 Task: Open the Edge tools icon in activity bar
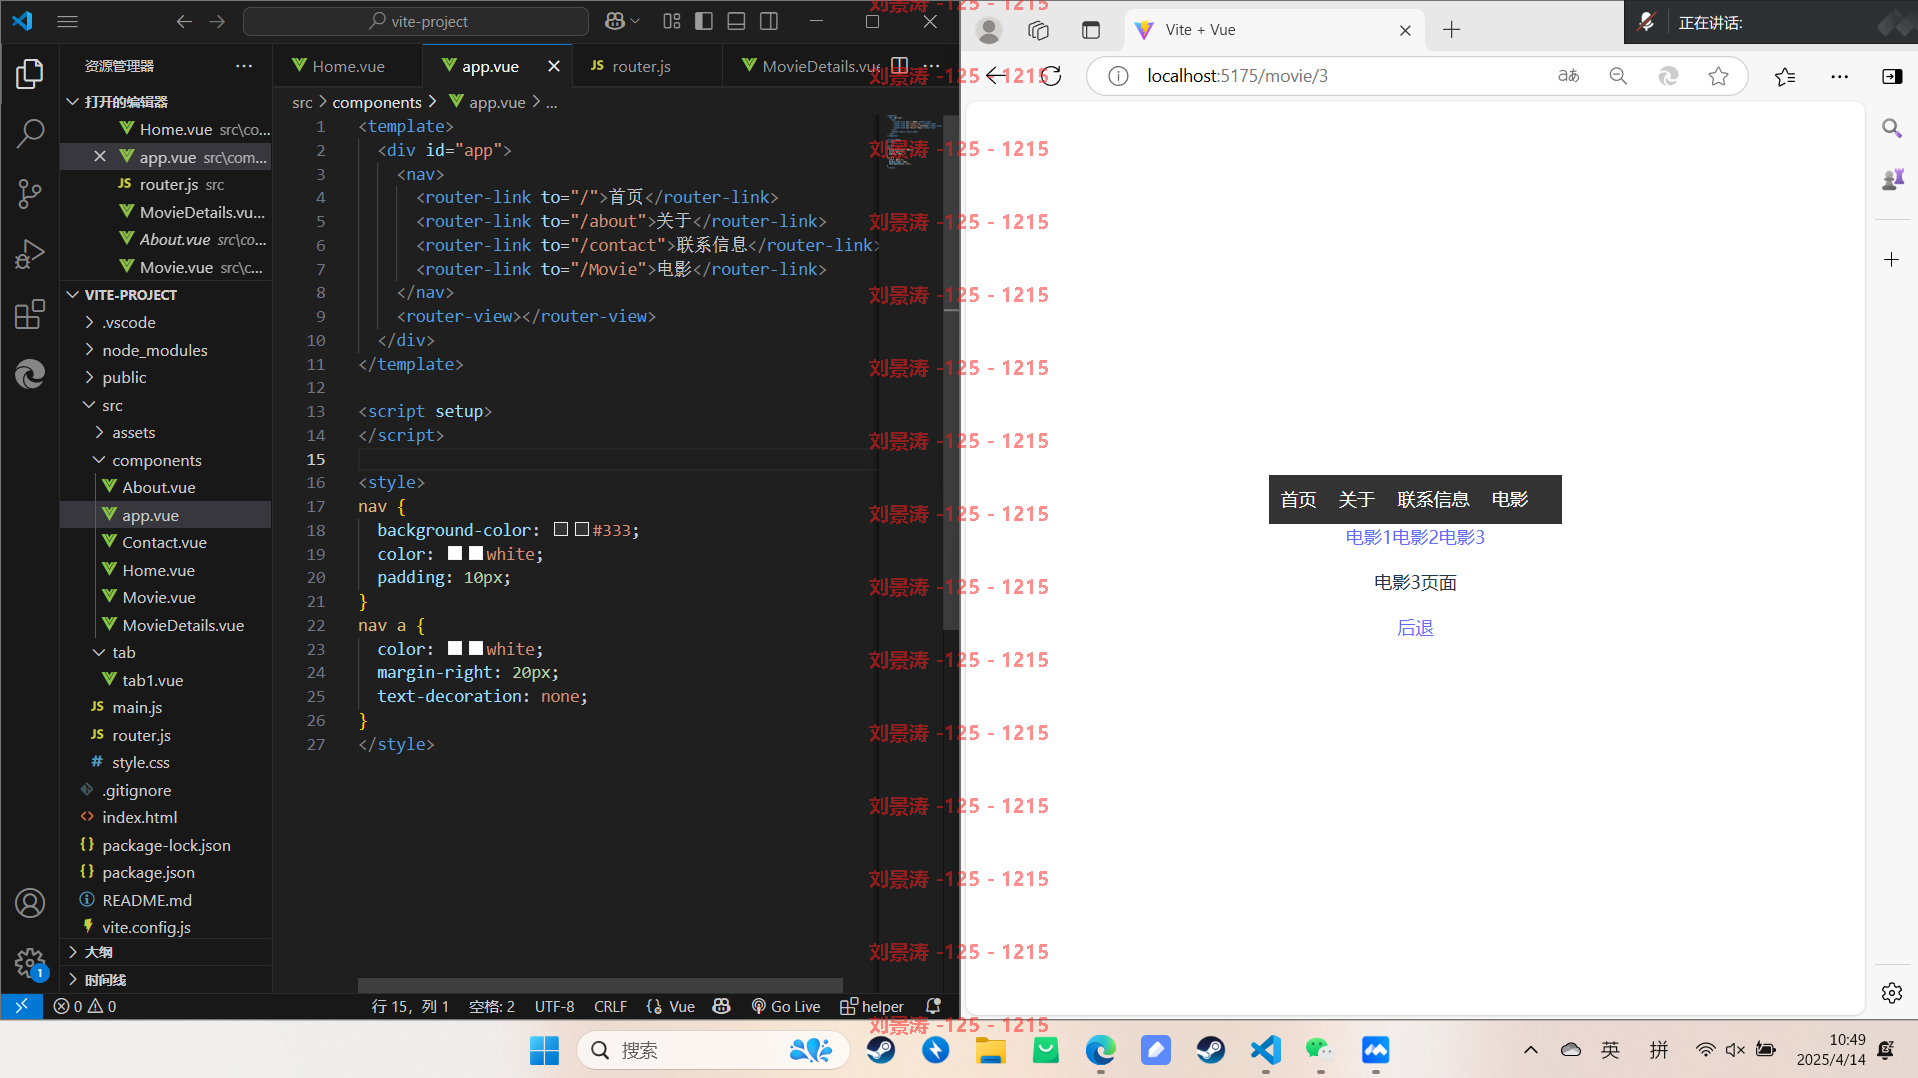tap(30, 374)
